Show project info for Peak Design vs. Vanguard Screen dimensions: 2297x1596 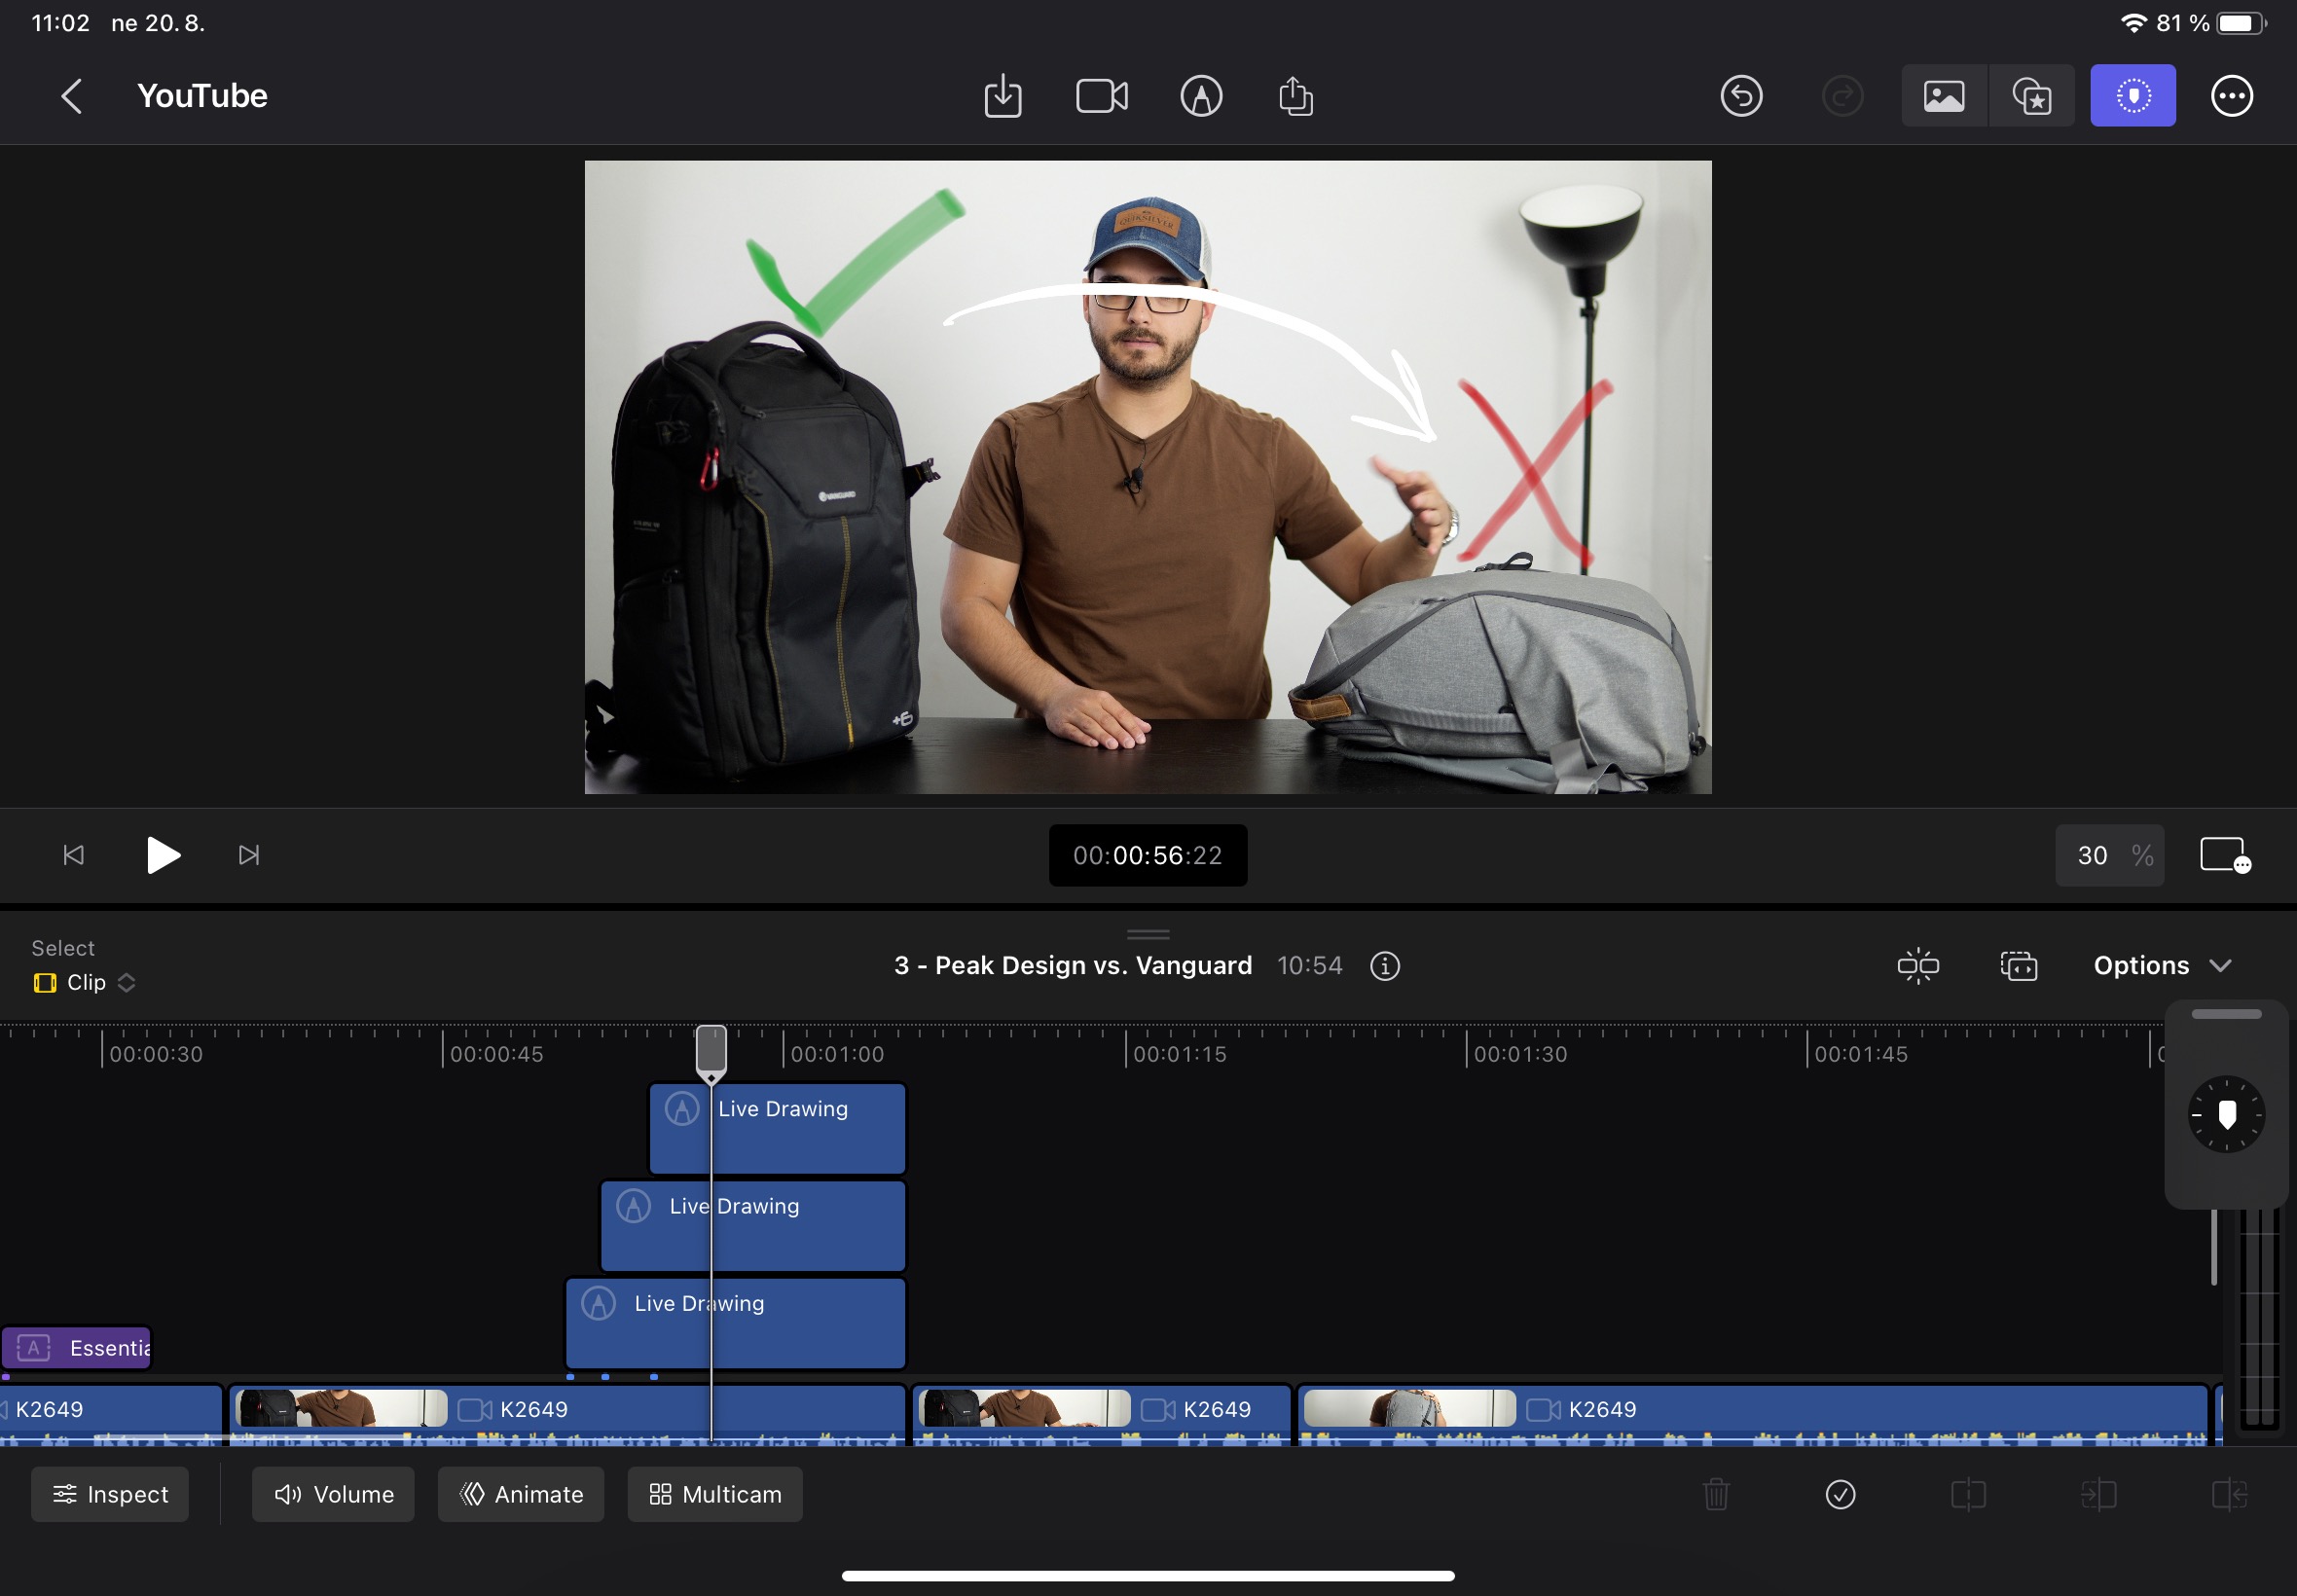pos(1384,966)
